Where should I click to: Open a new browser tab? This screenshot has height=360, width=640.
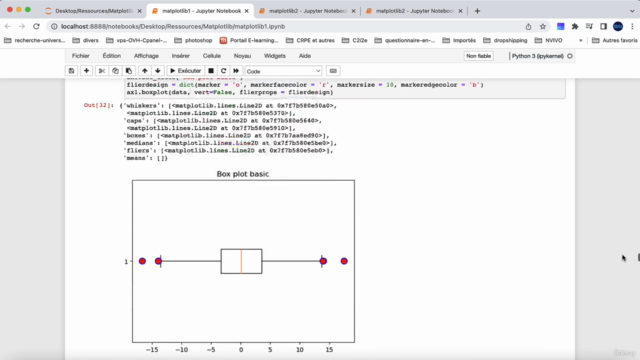(x=477, y=11)
